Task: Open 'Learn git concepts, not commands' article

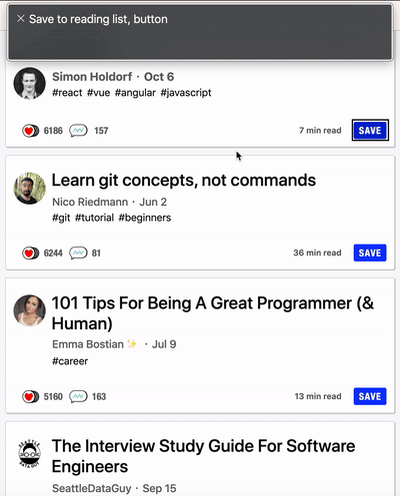Action: click(x=184, y=180)
